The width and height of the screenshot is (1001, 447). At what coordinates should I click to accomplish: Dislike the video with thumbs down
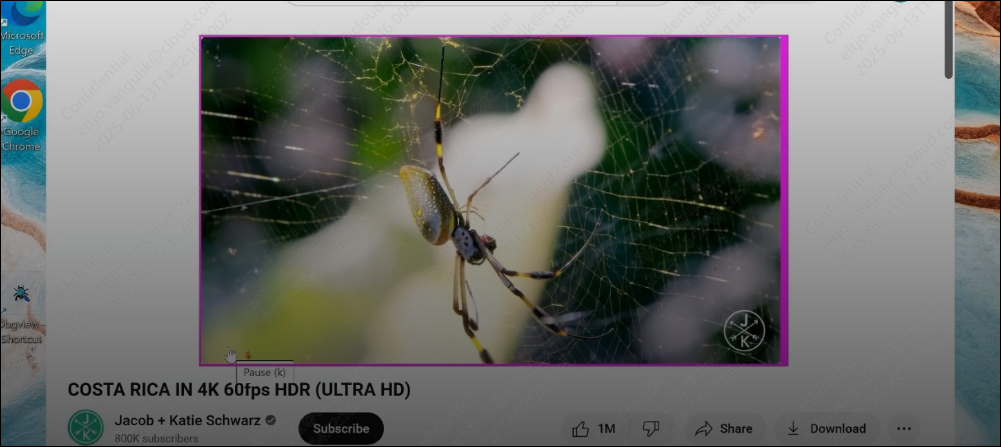point(651,428)
